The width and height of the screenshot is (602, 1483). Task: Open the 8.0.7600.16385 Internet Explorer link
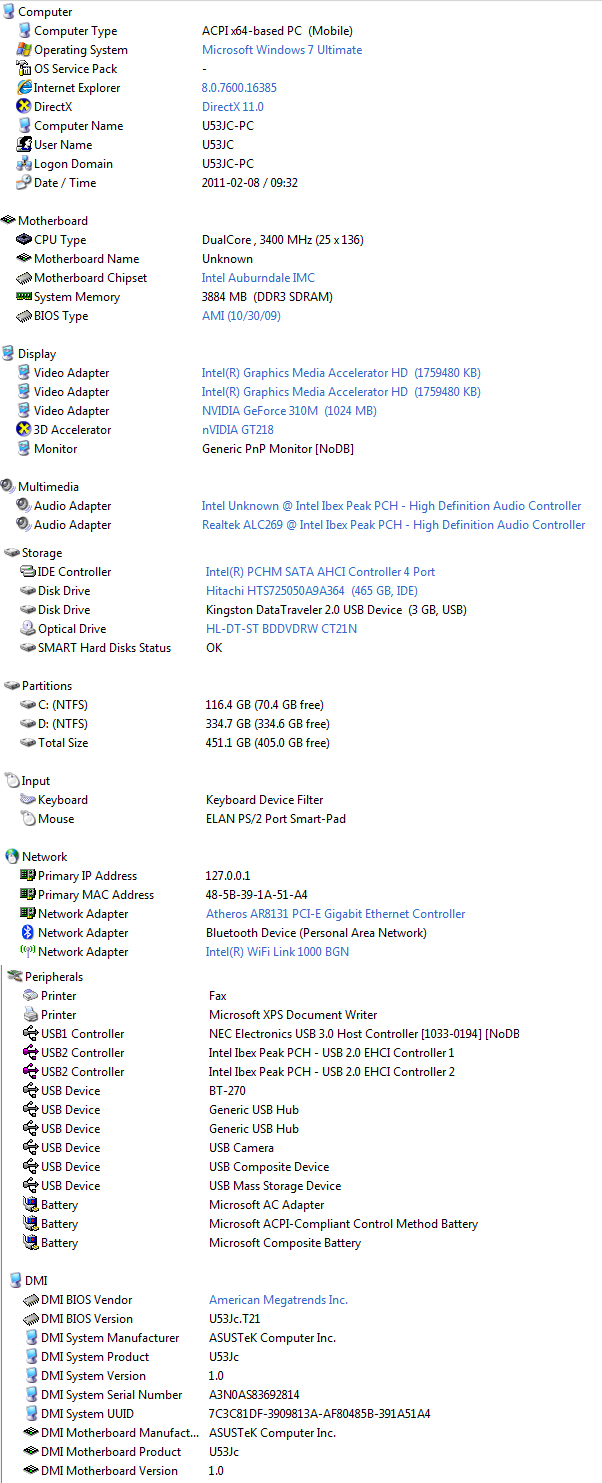point(239,88)
